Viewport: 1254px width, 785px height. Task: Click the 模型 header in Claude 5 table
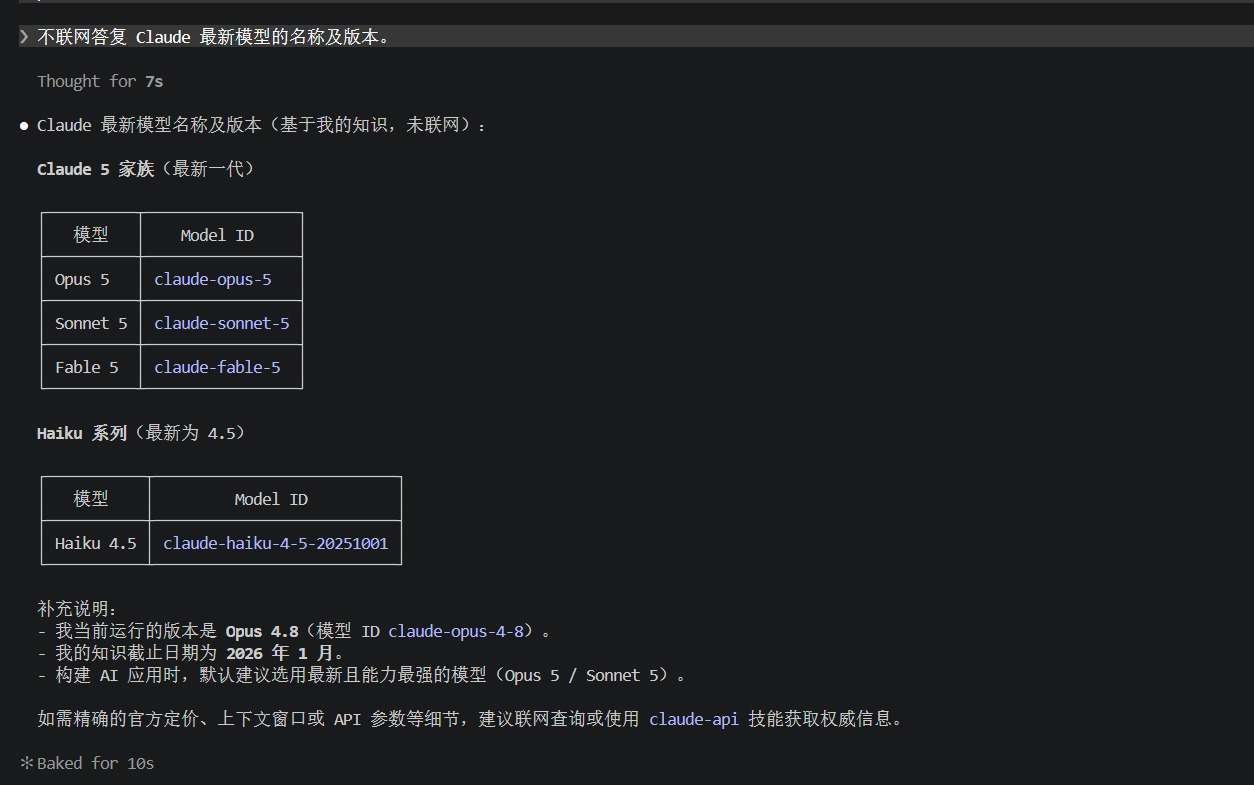(91, 235)
